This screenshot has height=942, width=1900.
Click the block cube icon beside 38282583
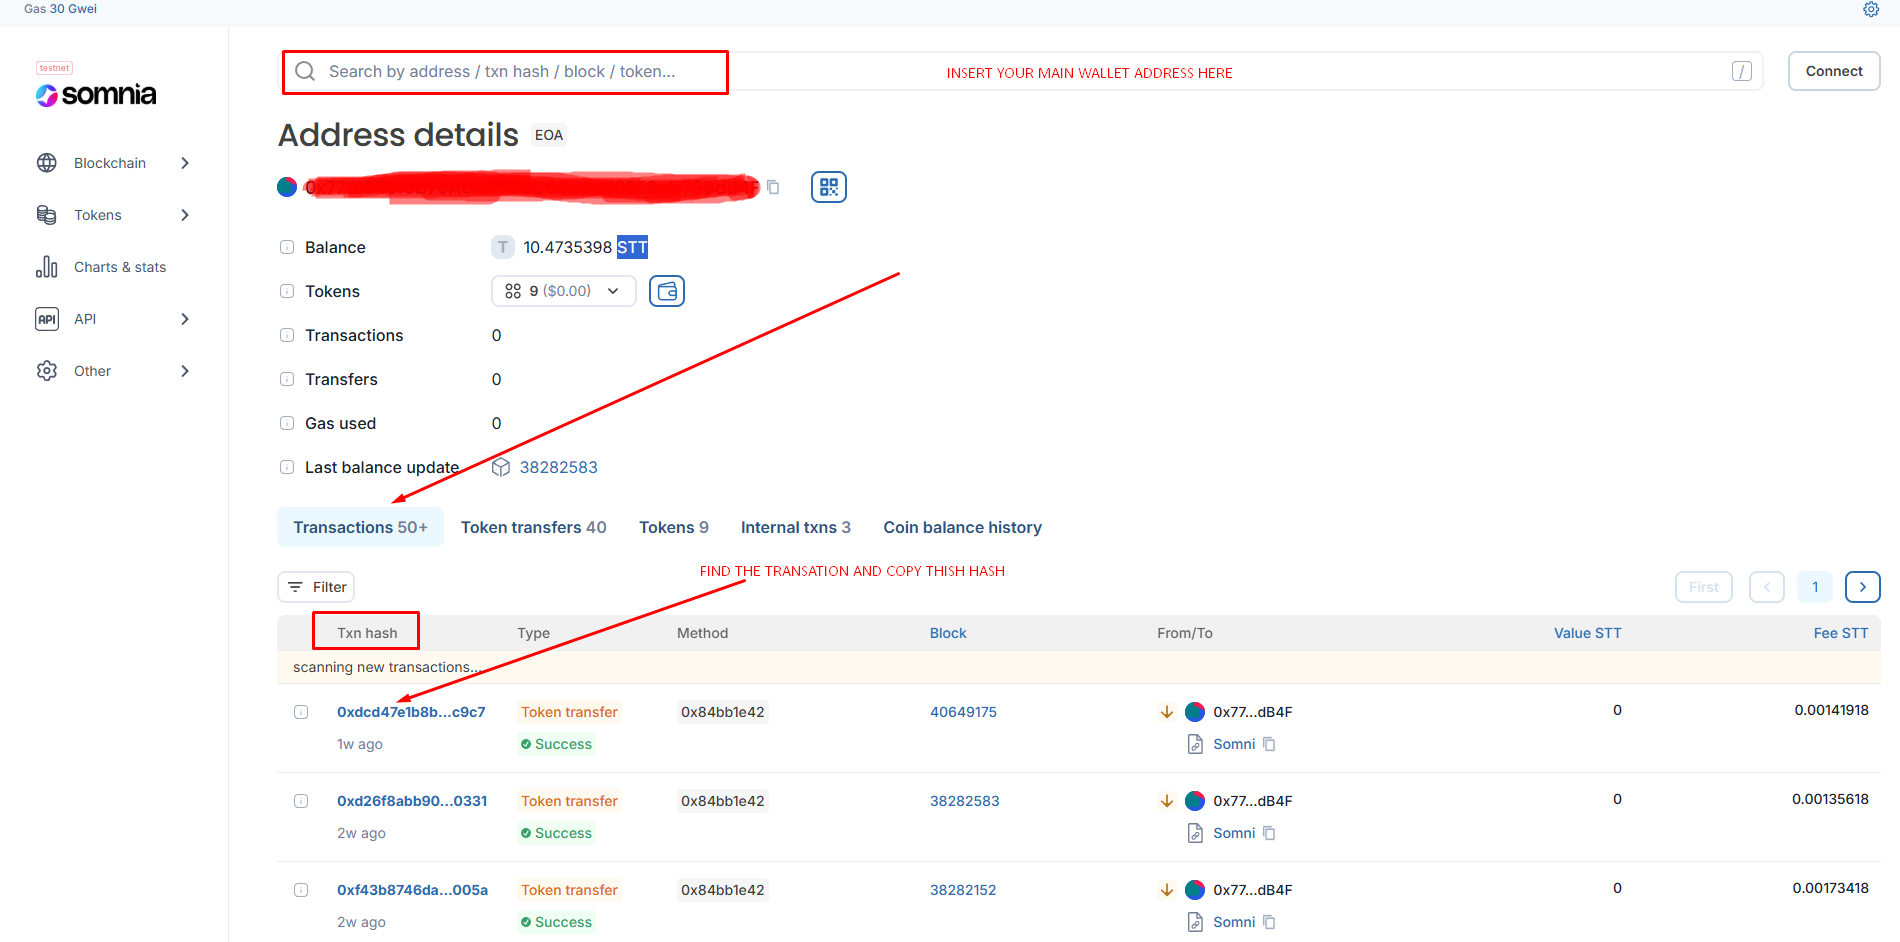tap(501, 467)
